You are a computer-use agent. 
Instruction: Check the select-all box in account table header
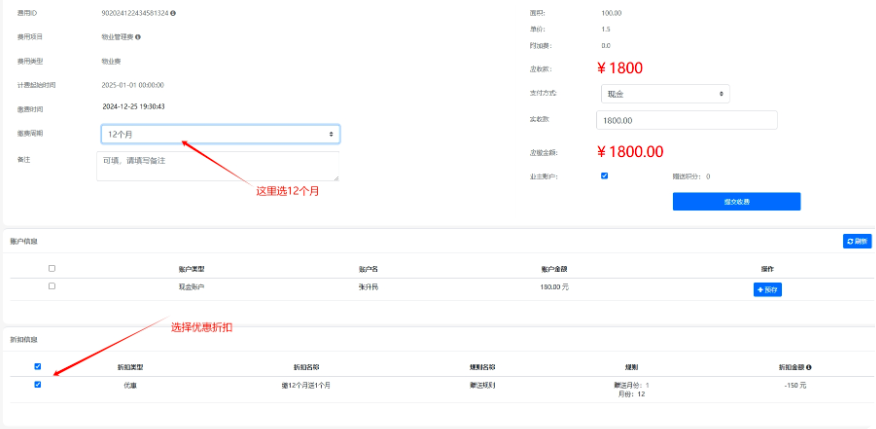pos(52,268)
